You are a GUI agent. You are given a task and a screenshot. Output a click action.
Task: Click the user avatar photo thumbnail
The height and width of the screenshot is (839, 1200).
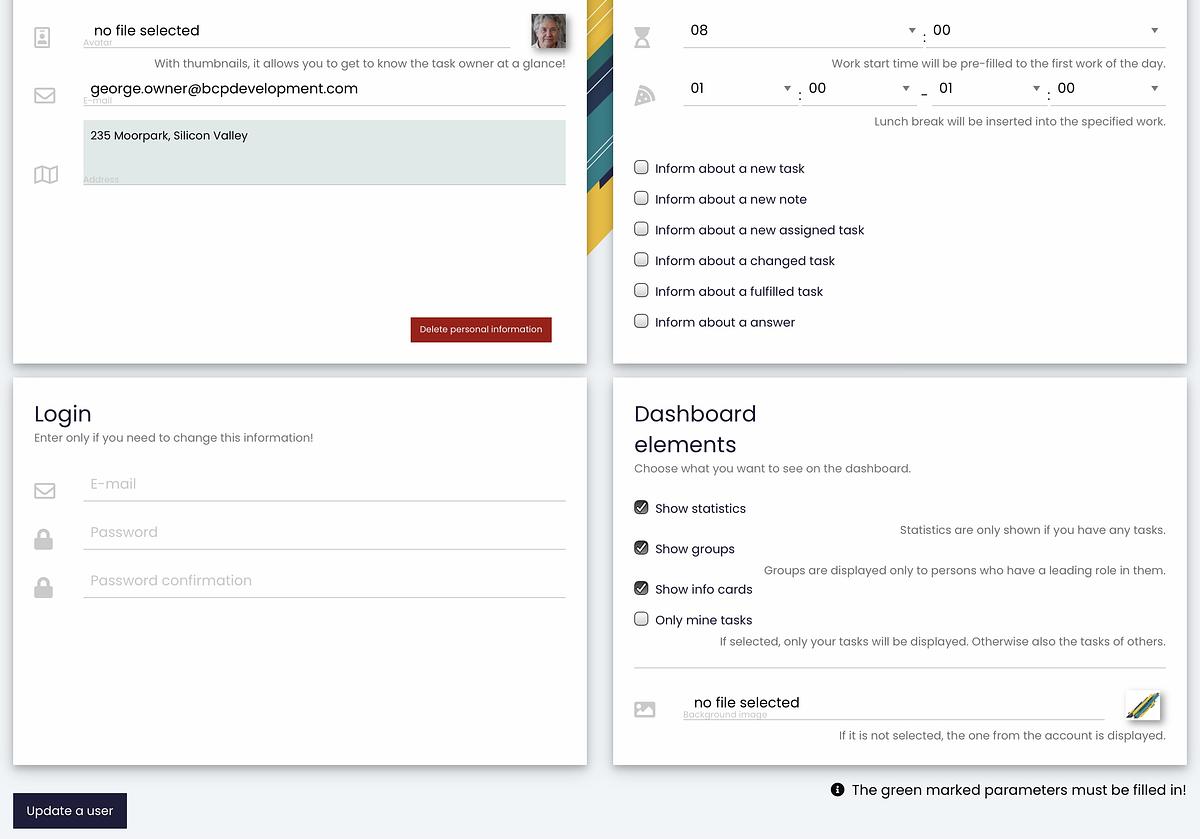(x=548, y=31)
